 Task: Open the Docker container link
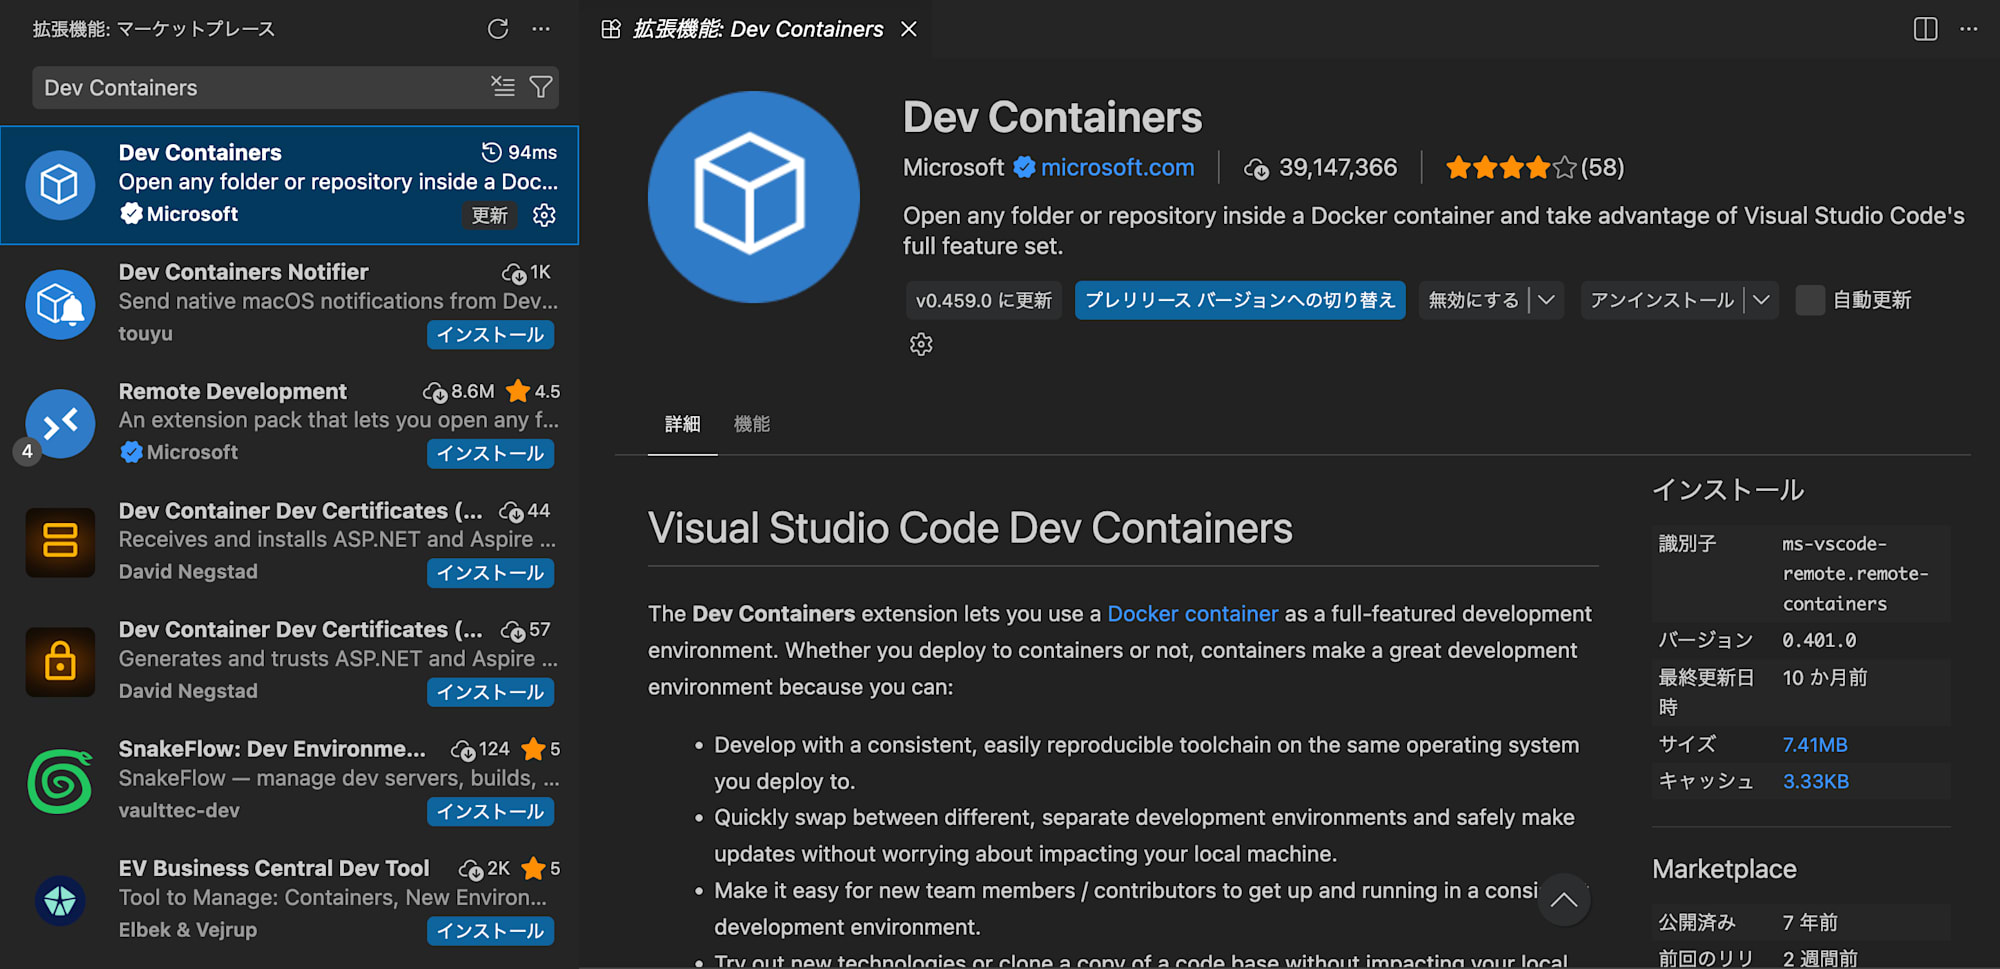(1192, 614)
